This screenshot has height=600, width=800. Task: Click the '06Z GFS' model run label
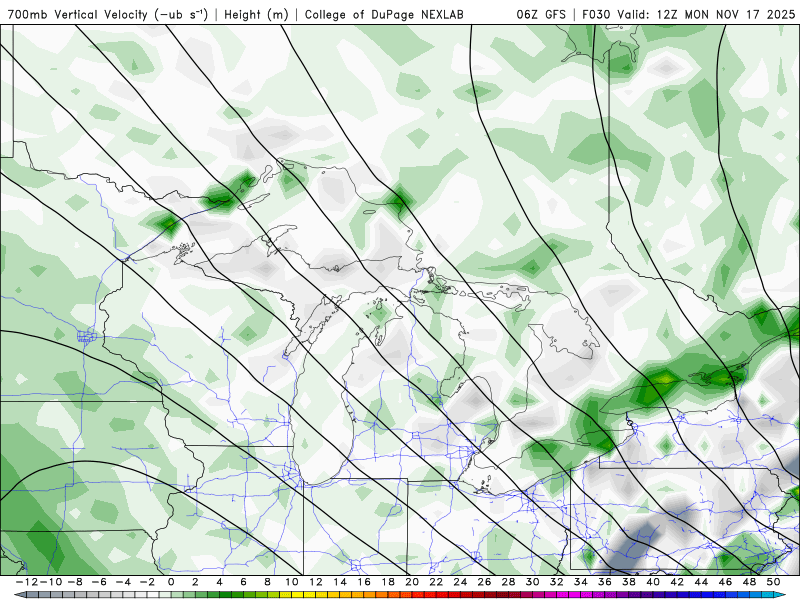(541, 14)
